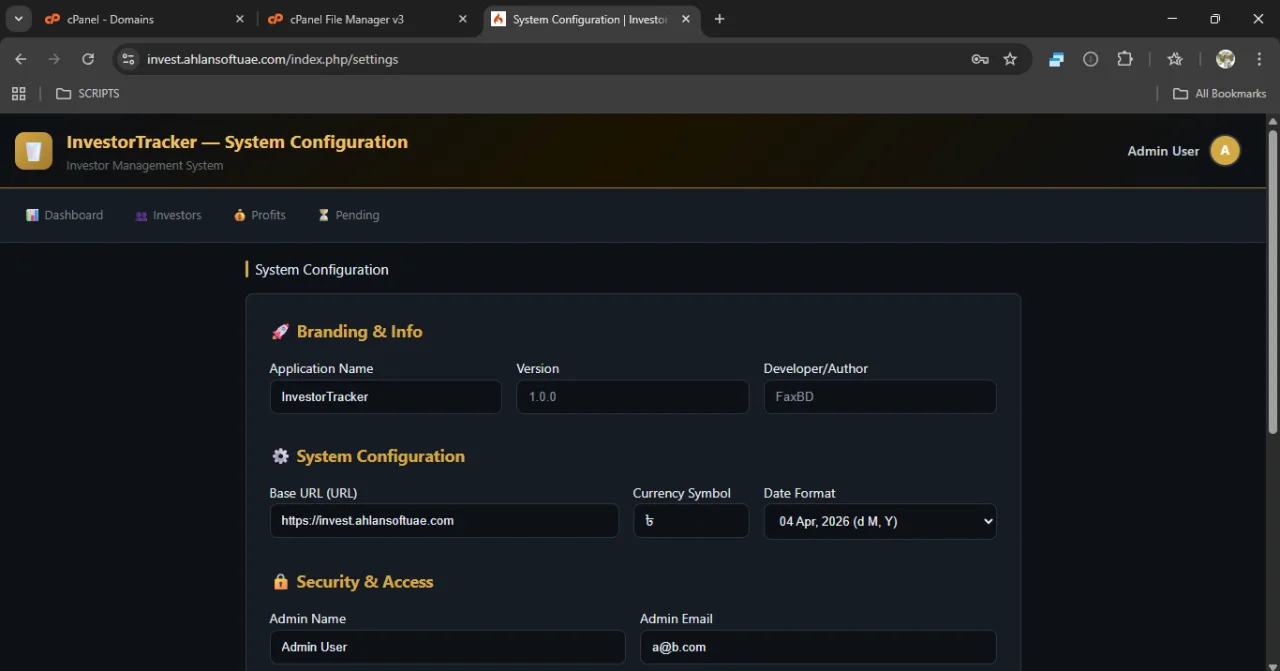Click the blue extension icon in toolbar
1280x671 pixels.
pos(1056,59)
